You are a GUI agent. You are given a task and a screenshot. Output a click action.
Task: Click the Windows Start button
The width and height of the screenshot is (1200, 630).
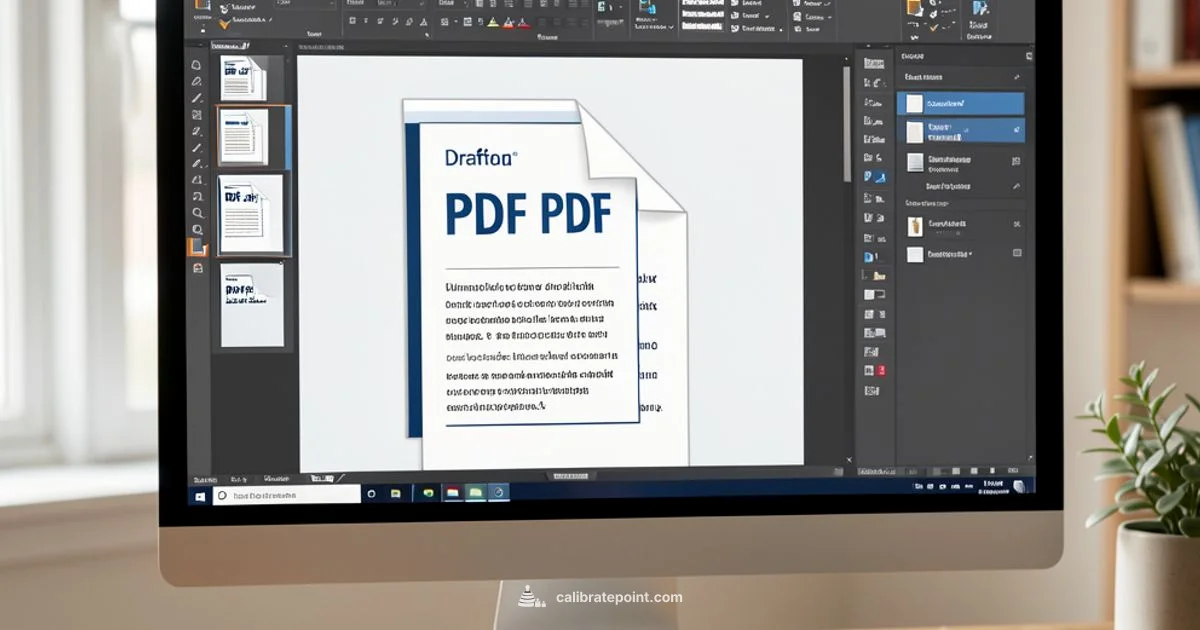[x=200, y=494]
